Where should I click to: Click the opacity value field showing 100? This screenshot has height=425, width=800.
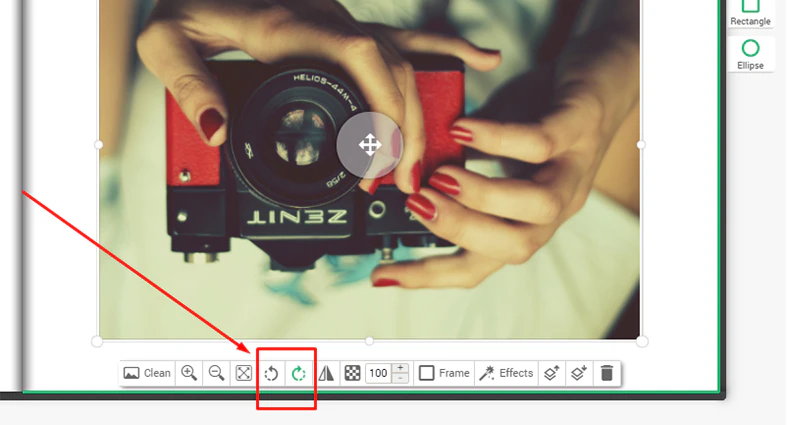click(x=379, y=373)
